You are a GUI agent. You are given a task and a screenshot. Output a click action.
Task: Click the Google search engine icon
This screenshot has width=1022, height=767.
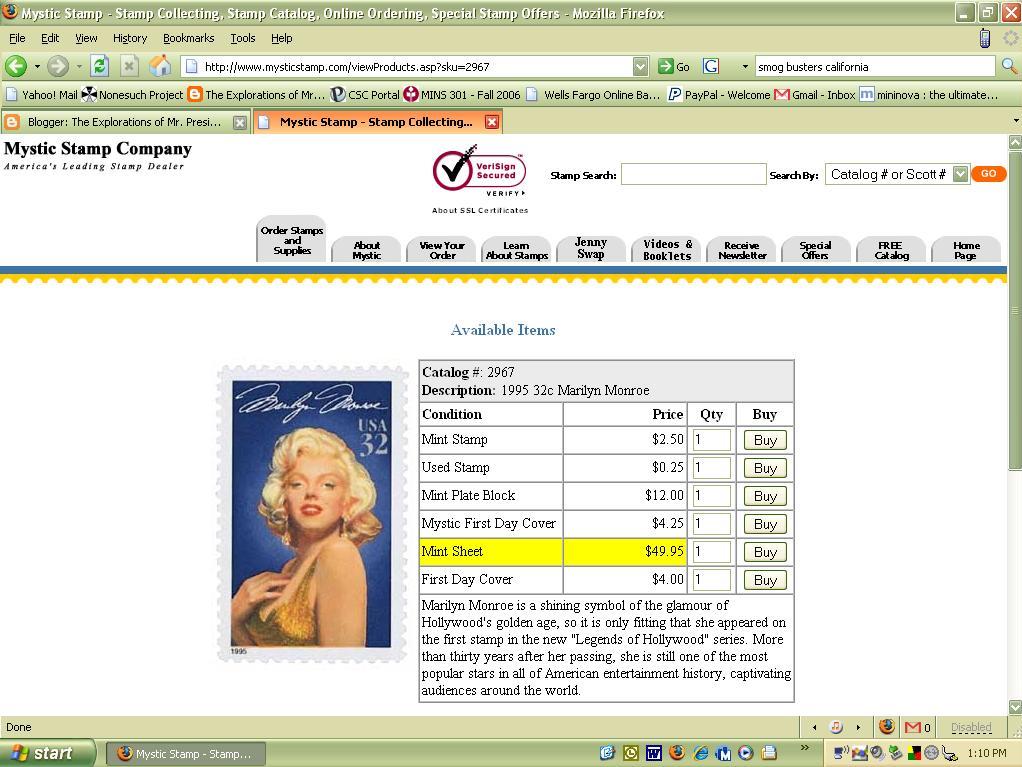pos(711,66)
